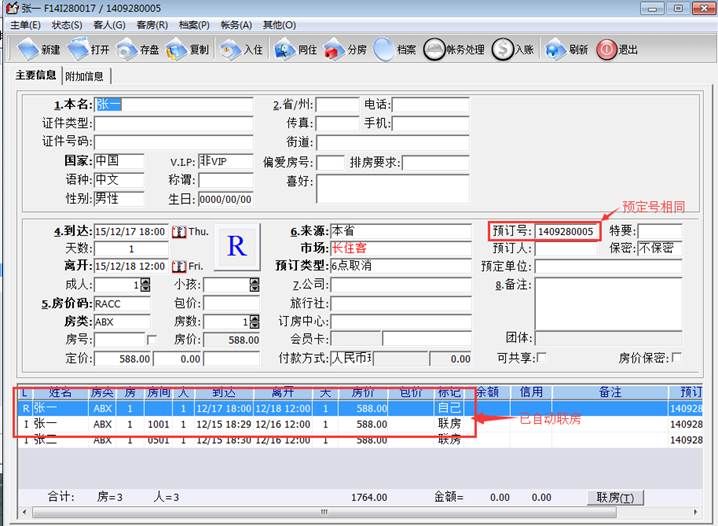Viewport: 718px width, 526px height.
Task: Click the 语种 field showing 中文
Action: tap(119, 180)
